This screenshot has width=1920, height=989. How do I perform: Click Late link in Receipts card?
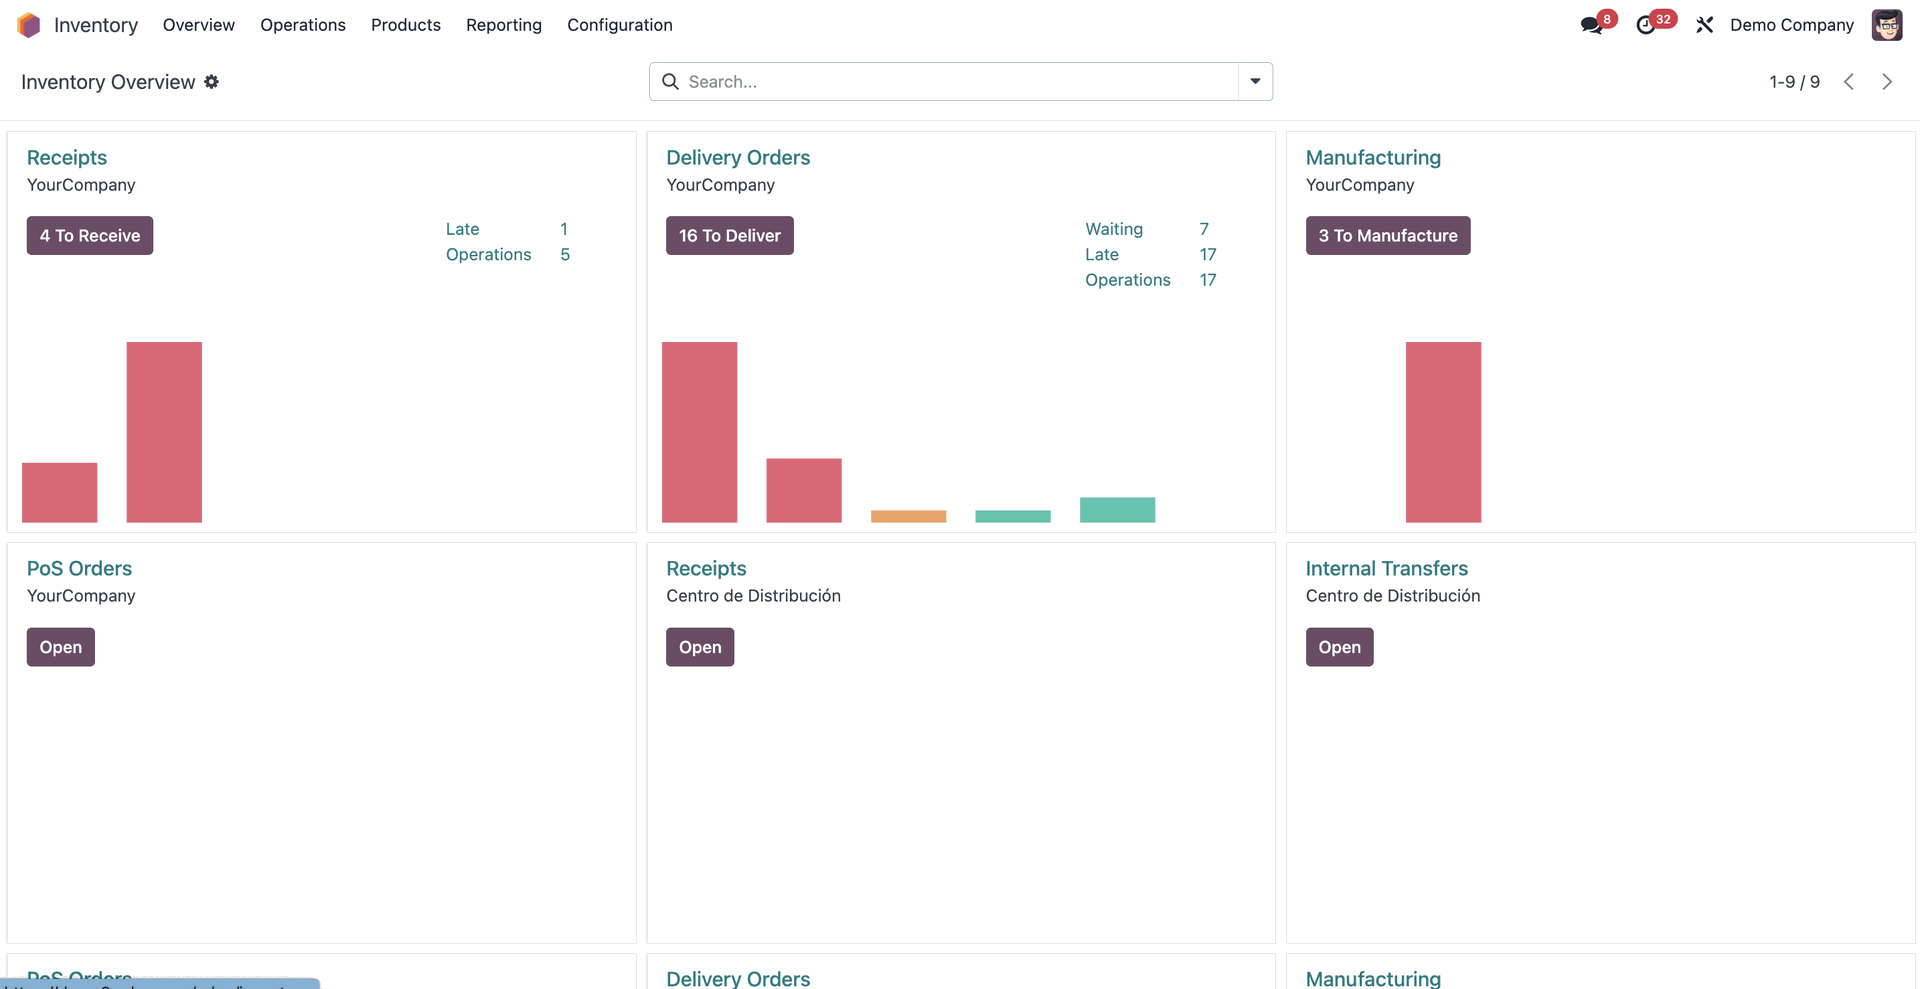click(x=463, y=229)
